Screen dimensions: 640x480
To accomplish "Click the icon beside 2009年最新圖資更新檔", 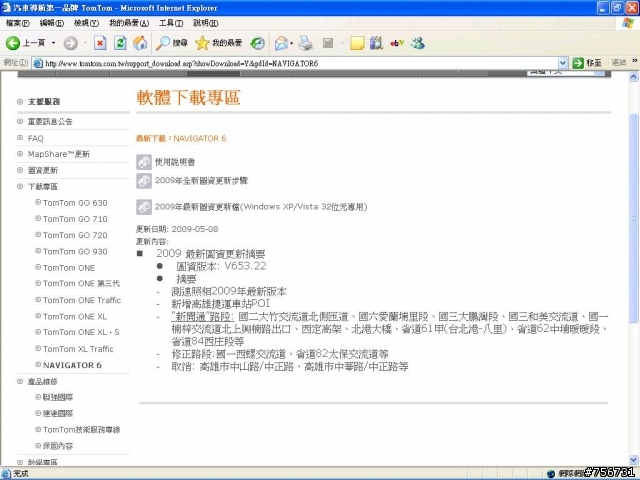I will coord(144,207).
